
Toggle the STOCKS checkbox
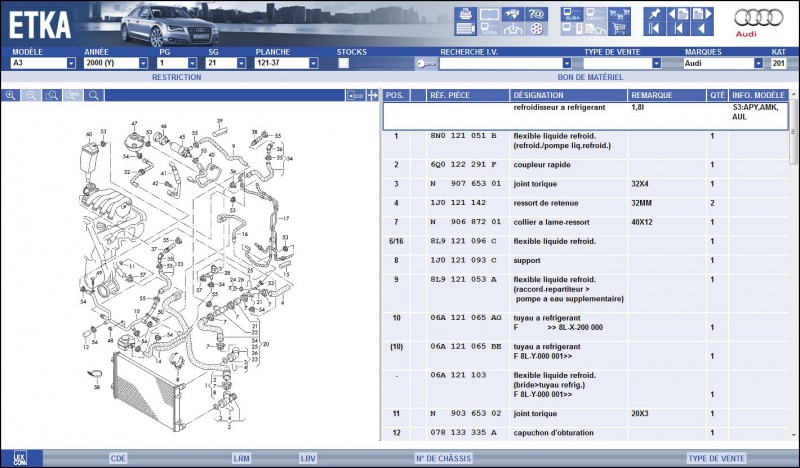coord(344,63)
